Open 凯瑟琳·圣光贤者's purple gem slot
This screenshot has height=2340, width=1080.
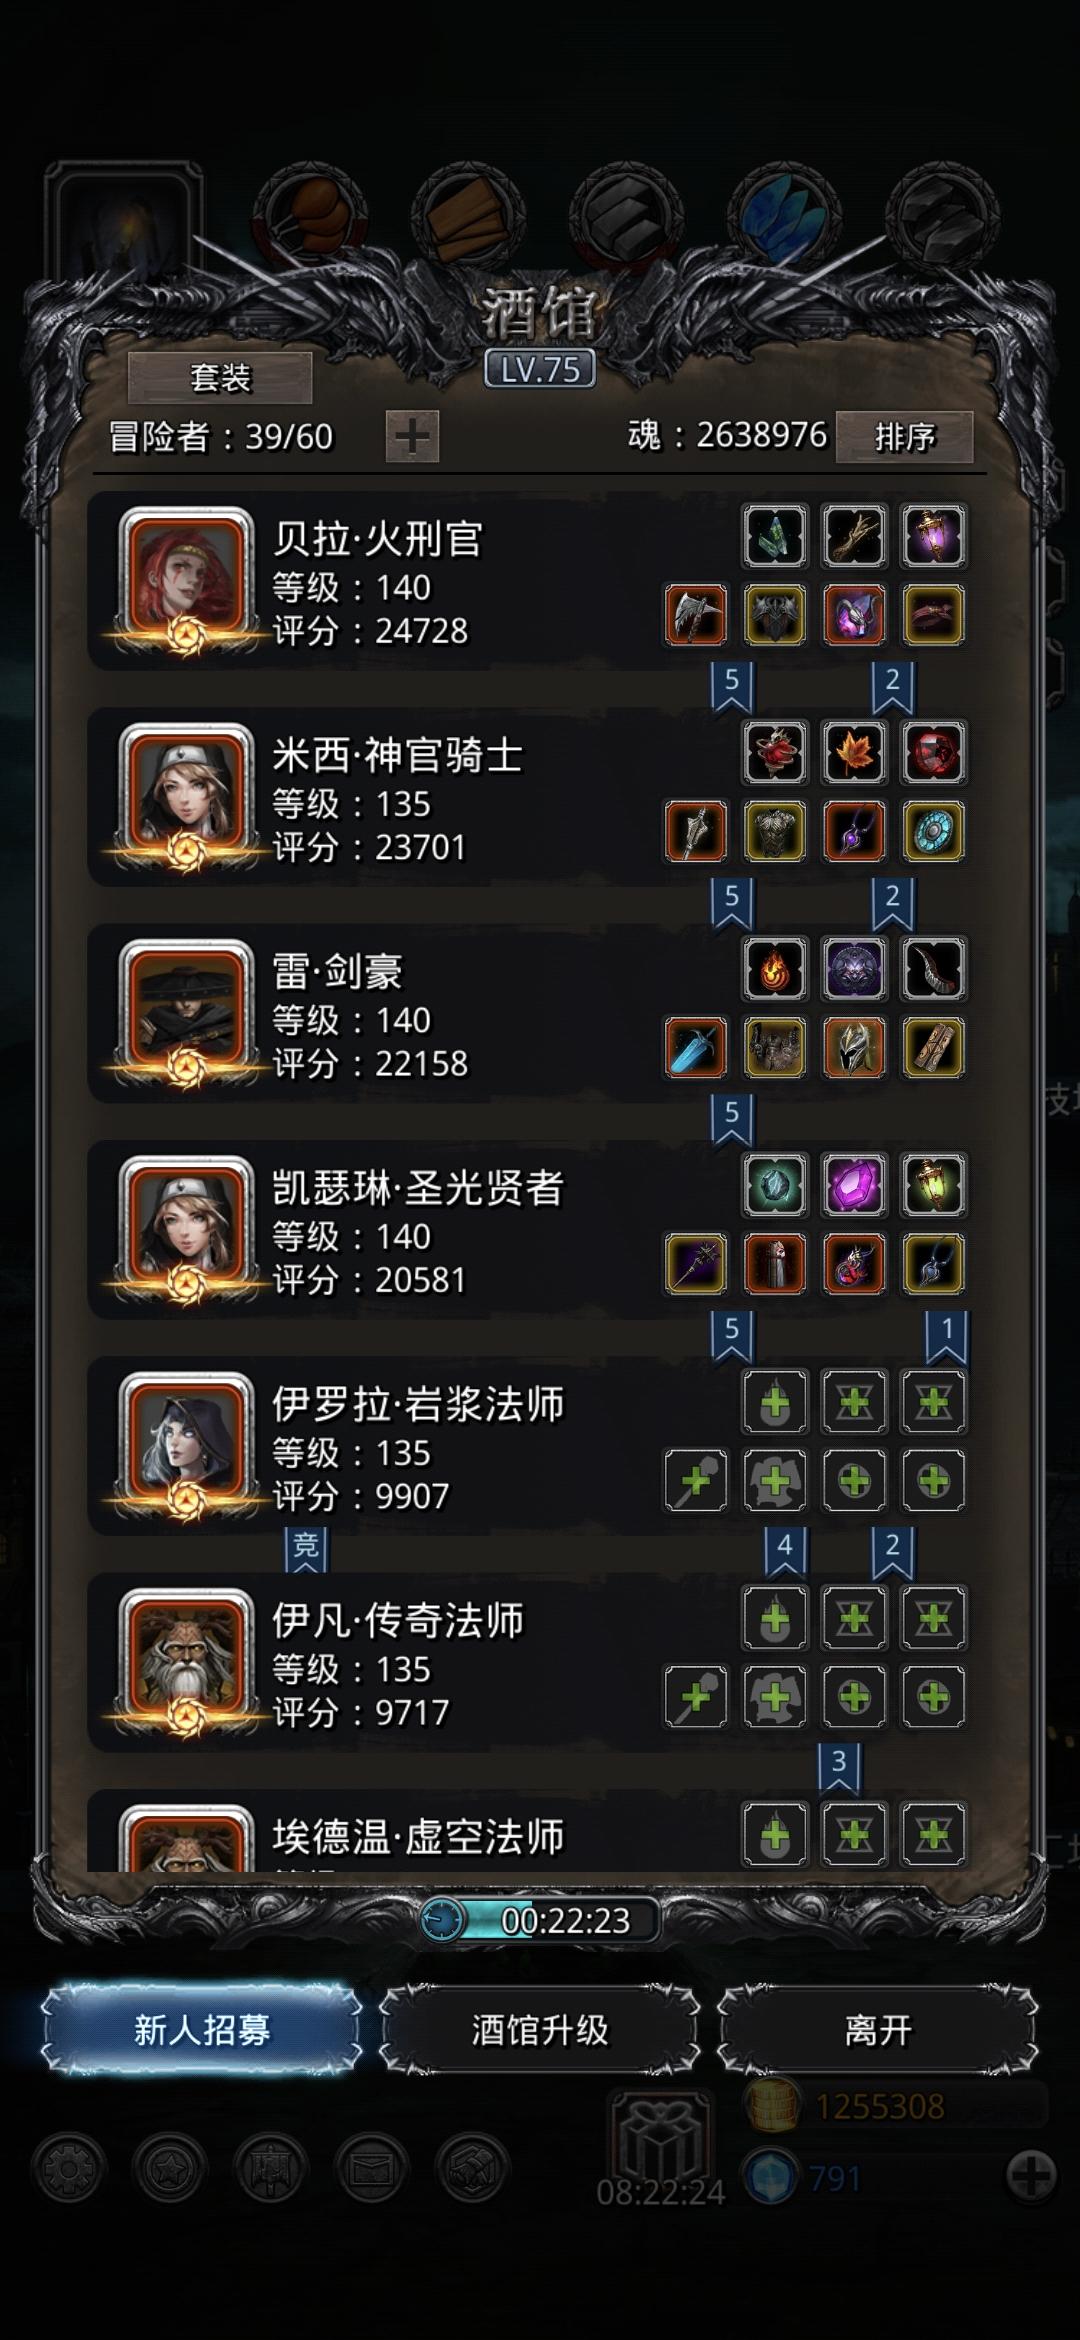(x=854, y=1185)
